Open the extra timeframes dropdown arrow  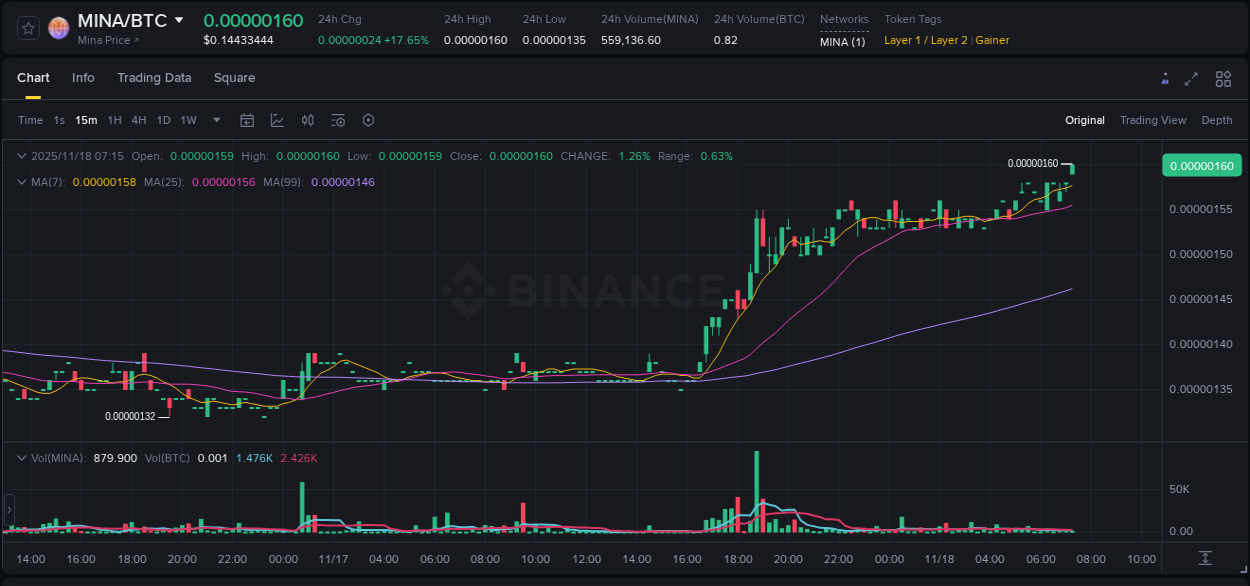click(216, 120)
